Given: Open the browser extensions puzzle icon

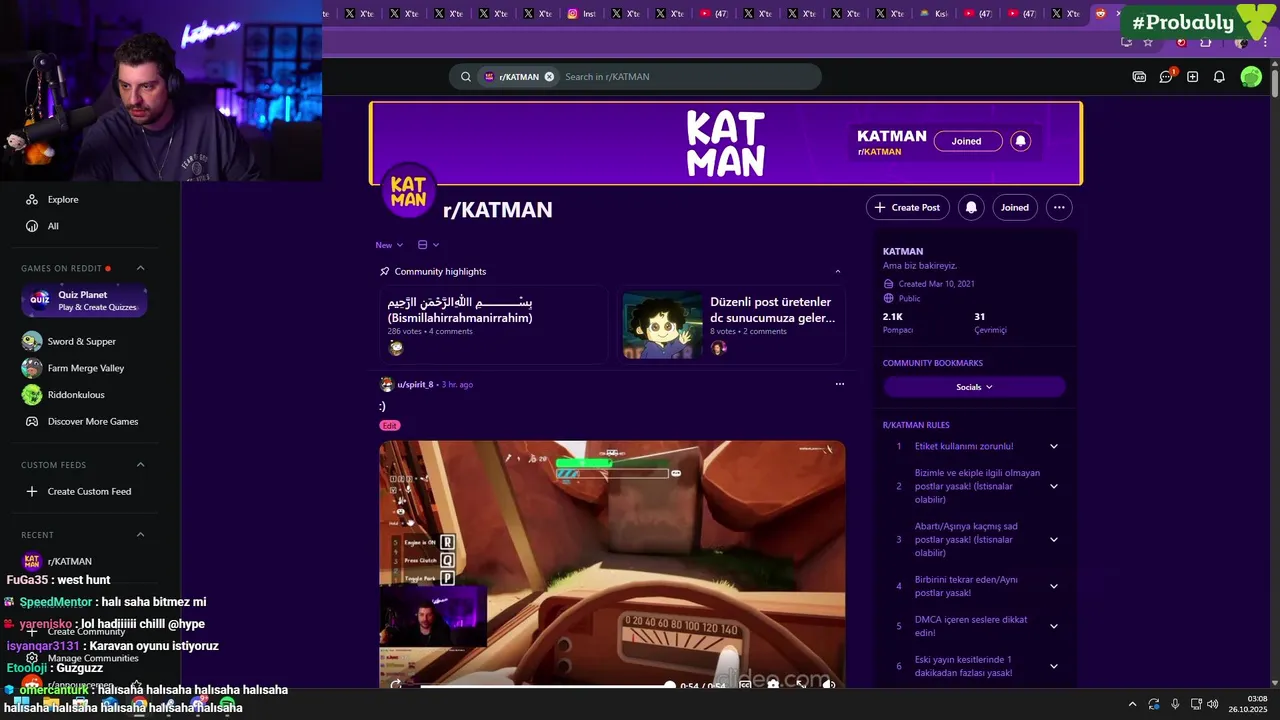Looking at the screenshot, I should tap(1206, 42).
